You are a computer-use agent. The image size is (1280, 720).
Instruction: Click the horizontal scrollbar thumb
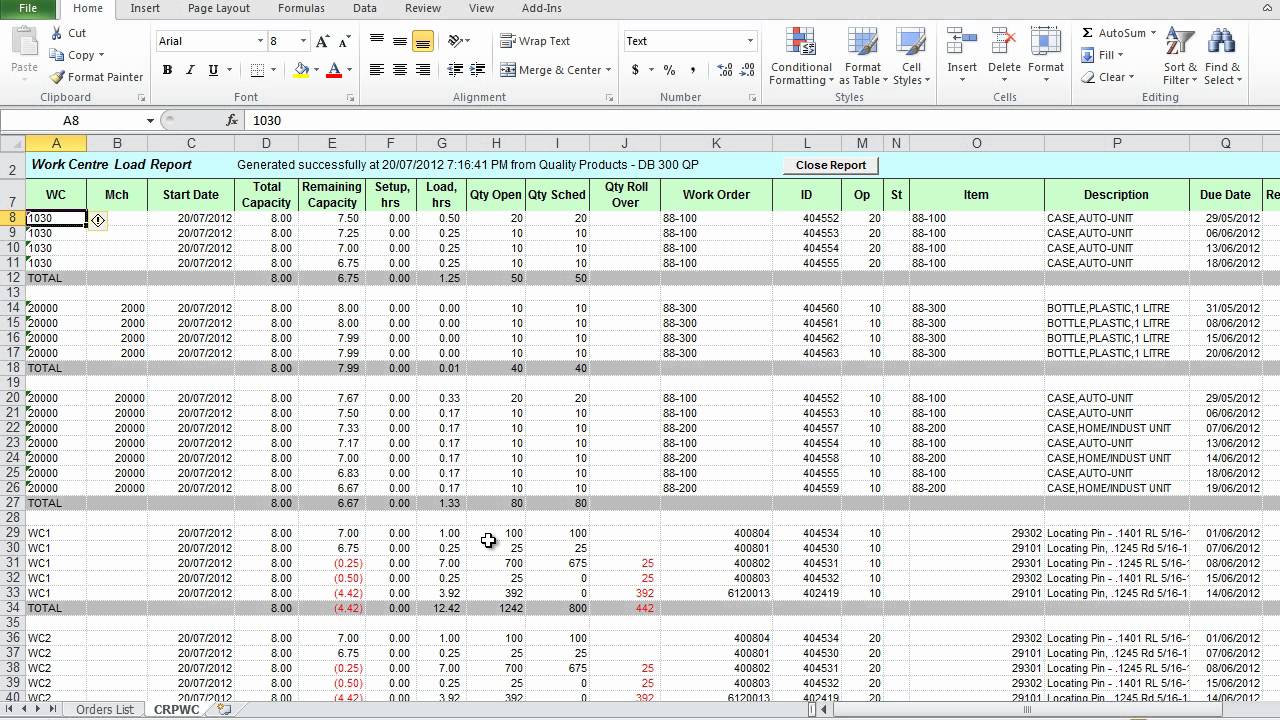pyautogui.click(x=1027, y=709)
